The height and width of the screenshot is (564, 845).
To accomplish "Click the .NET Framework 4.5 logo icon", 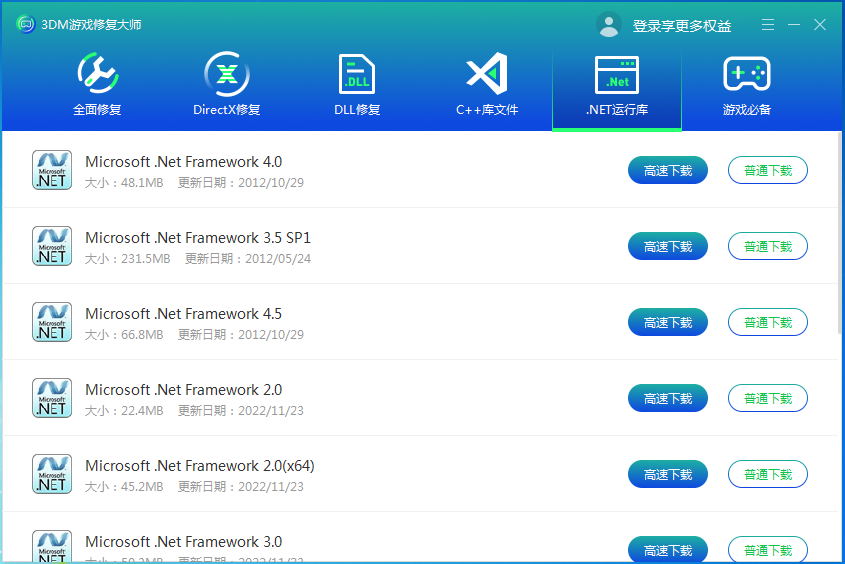I will click(x=52, y=322).
